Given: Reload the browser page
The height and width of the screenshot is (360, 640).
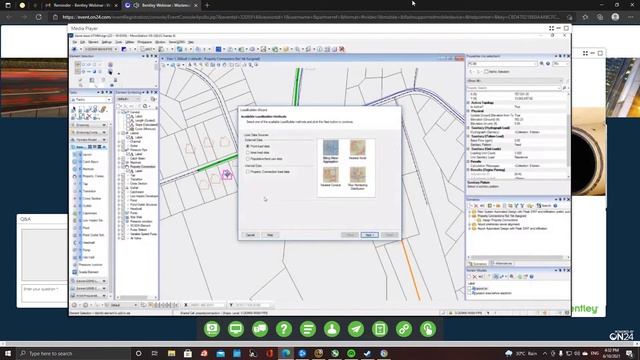Looking at the screenshot, I should click(x=39, y=17).
